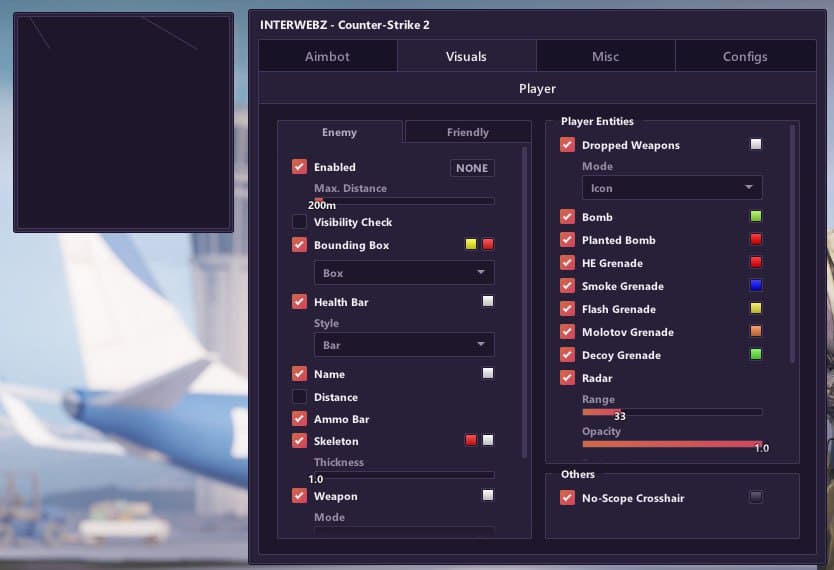Expand the Bounding Box type dropdown
834x570 pixels.
pyautogui.click(x=403, y=273)
